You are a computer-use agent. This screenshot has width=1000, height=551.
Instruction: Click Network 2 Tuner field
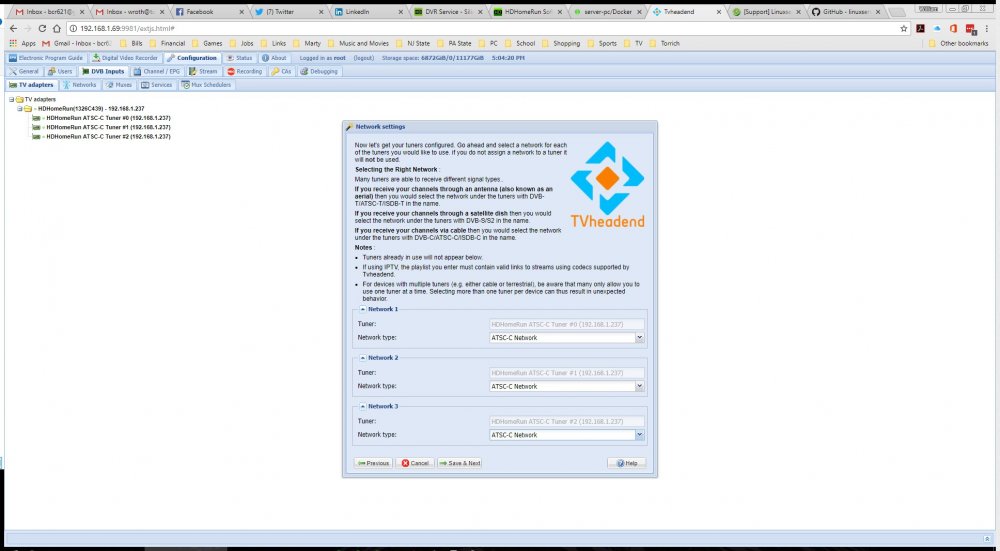(x=566, y=373)
